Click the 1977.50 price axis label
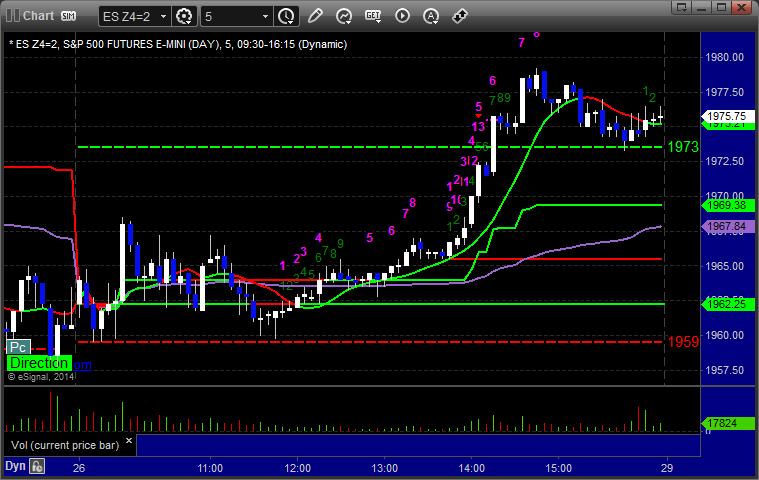 pos(725,92)
